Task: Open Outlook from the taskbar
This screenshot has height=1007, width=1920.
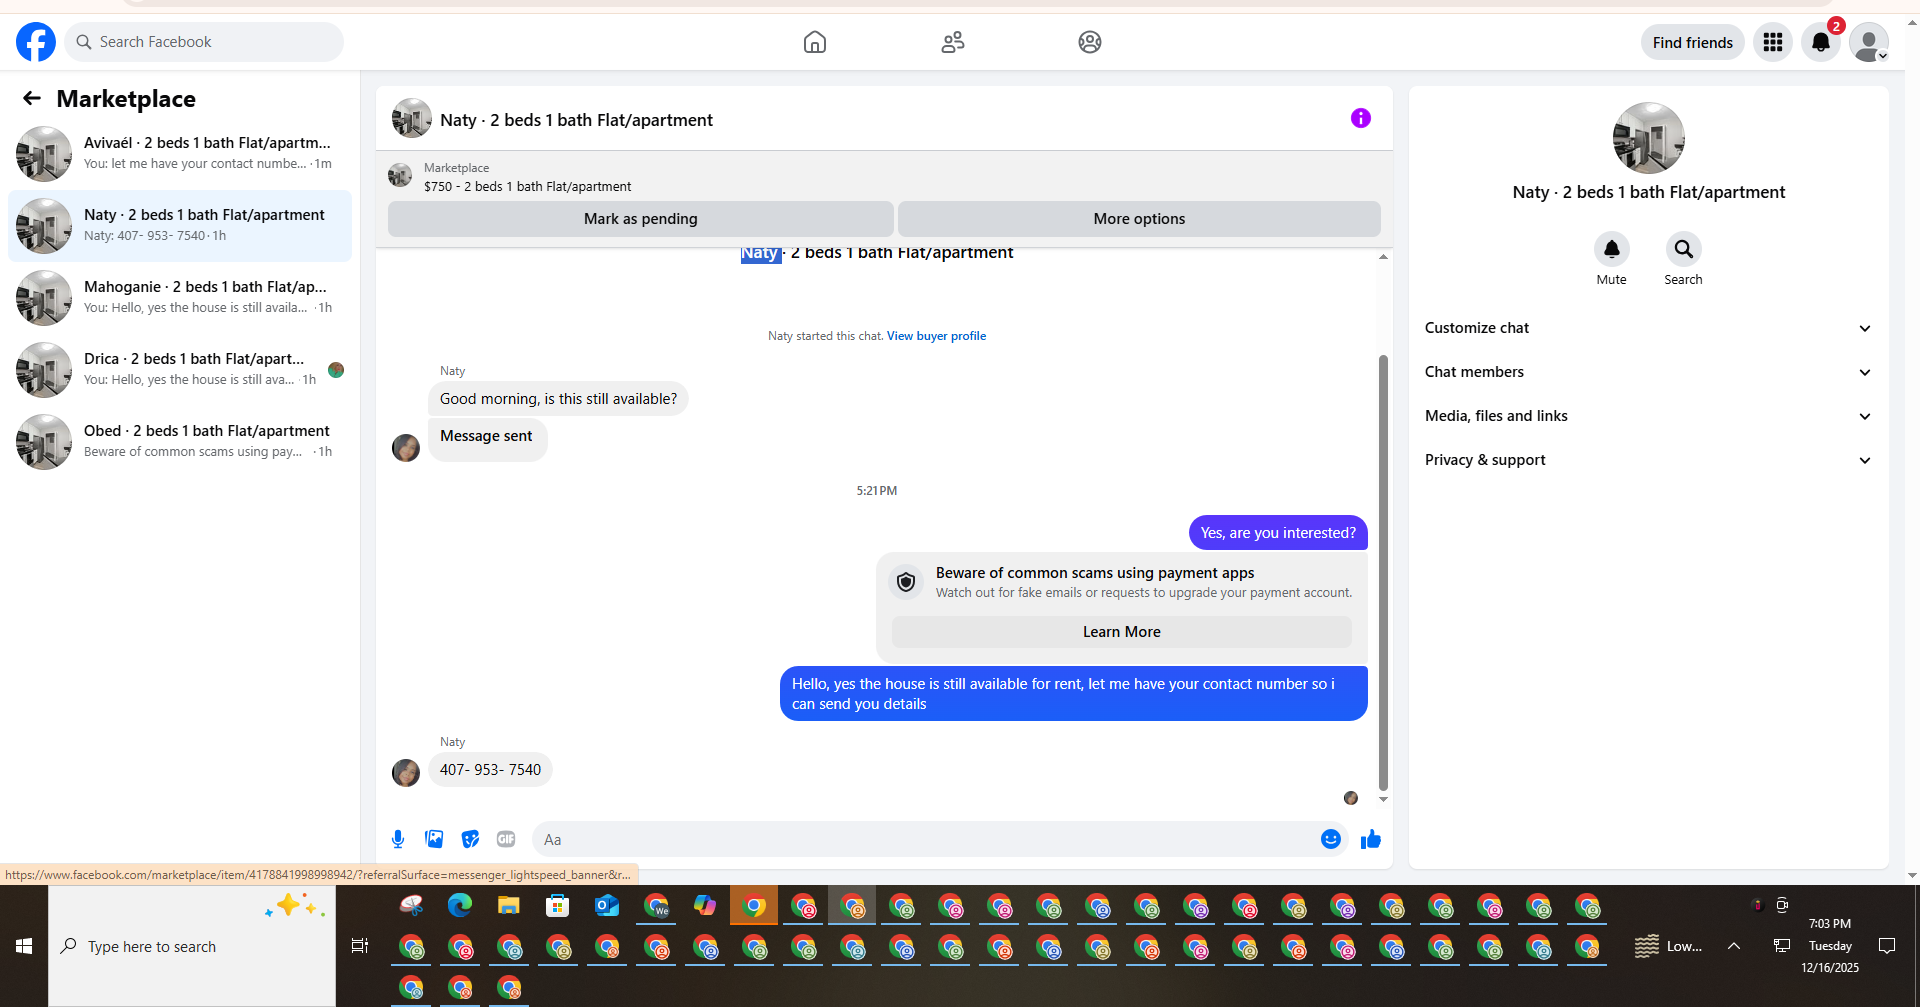Action: tap(607, 906)
